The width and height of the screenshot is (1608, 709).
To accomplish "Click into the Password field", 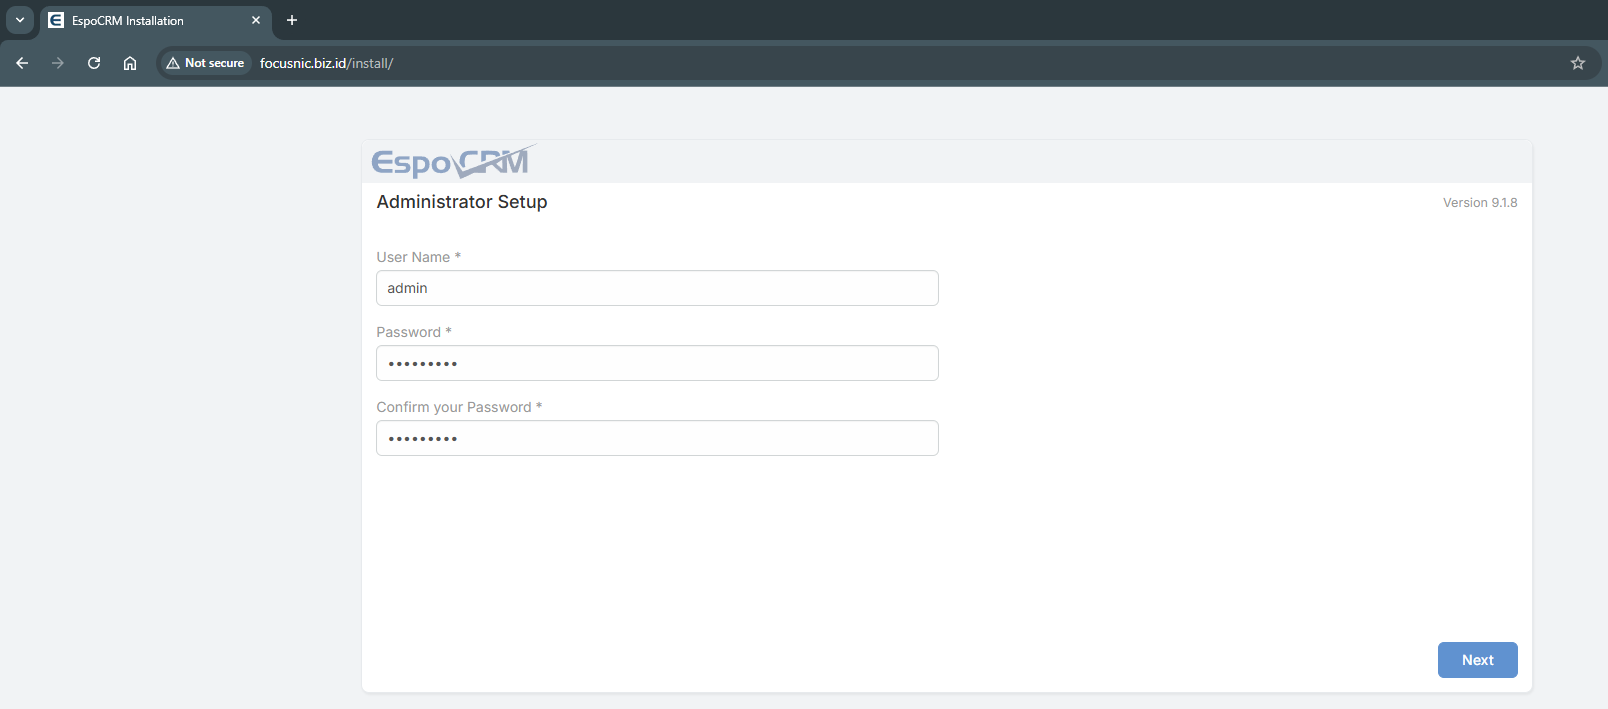I will (x=657, y=363).
